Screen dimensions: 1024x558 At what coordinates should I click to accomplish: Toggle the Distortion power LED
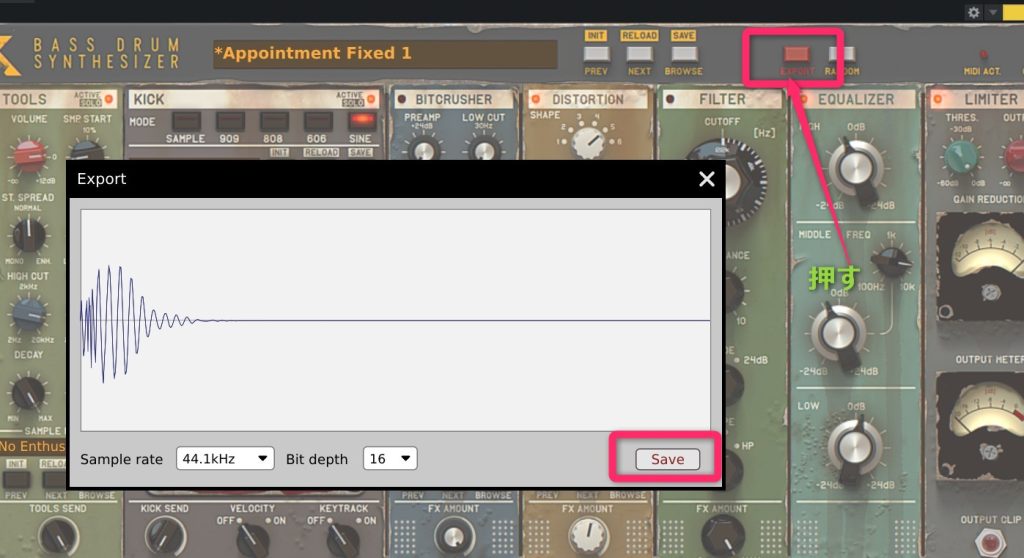tap(534, 99)
